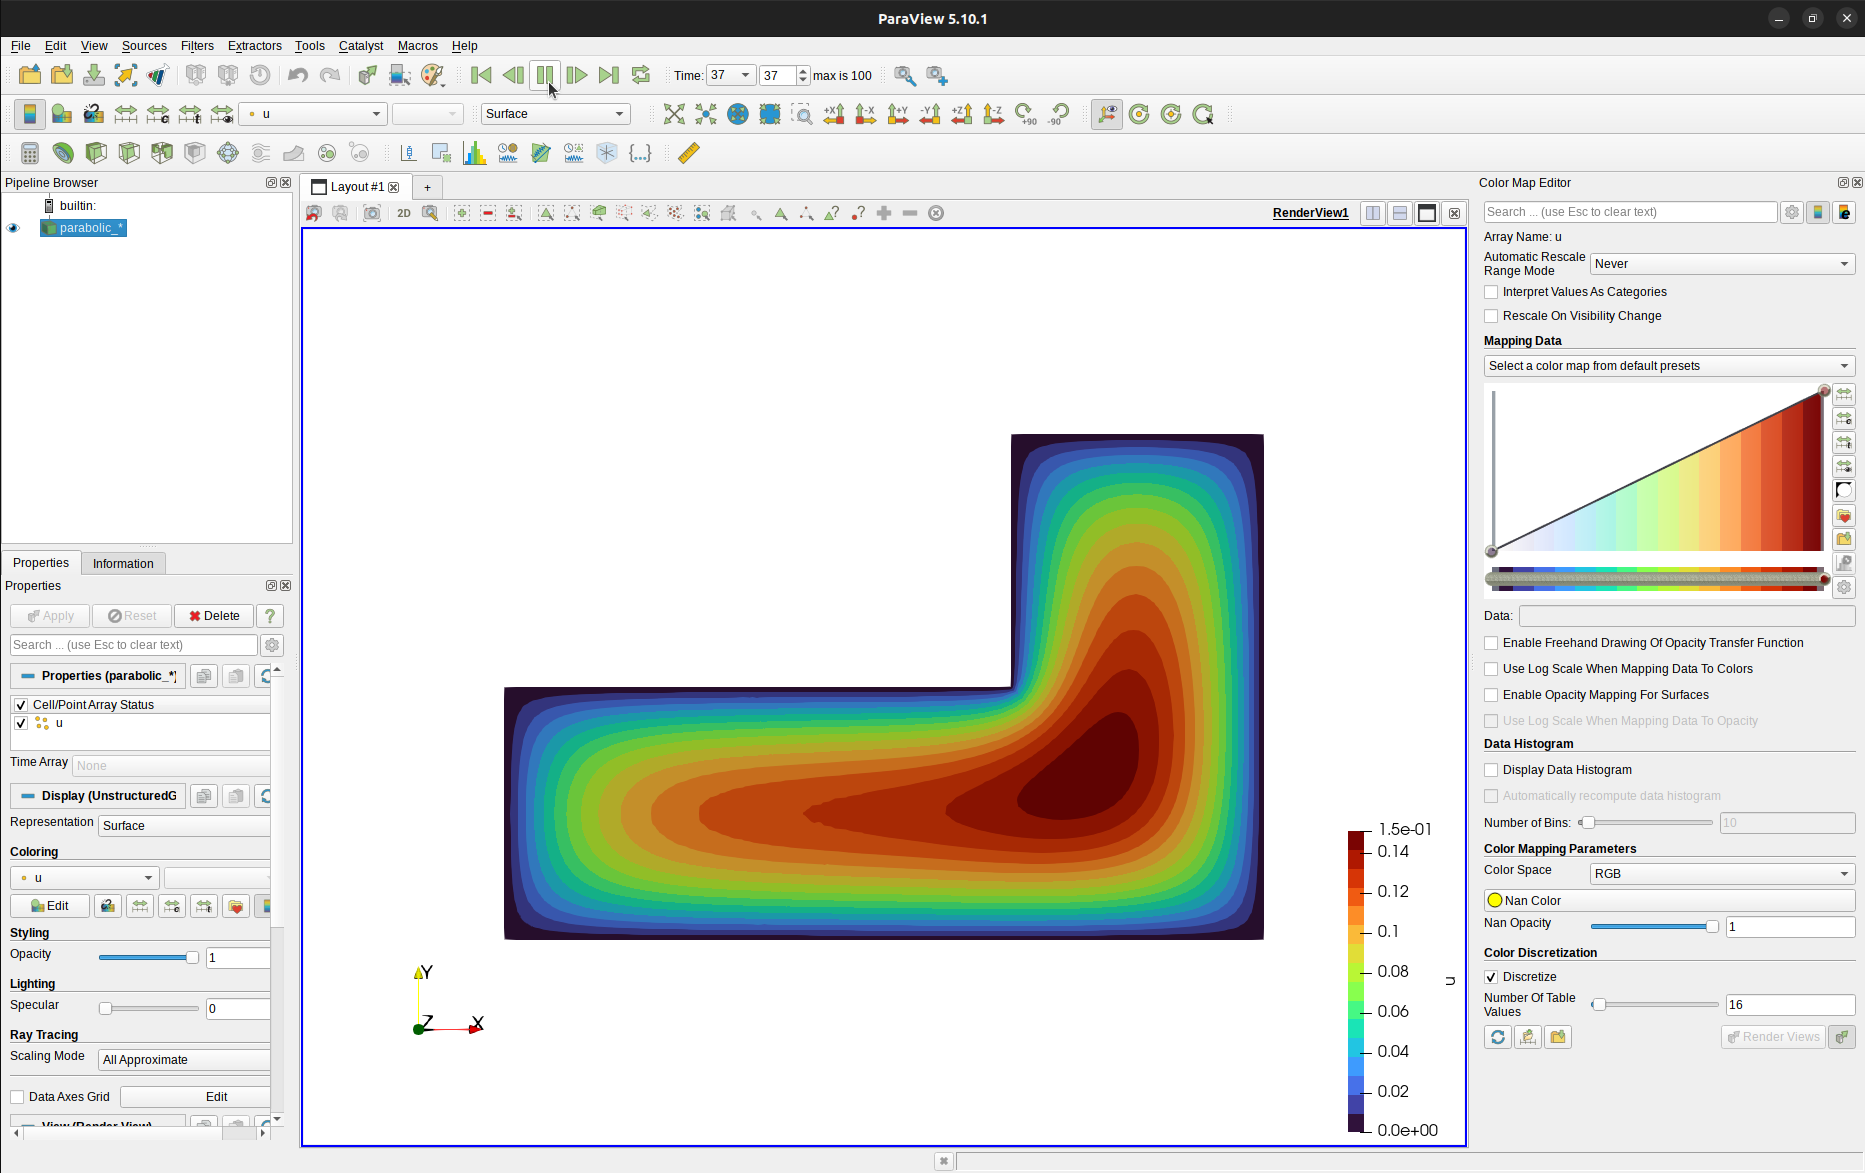Split view horizontally icon
Screen dimensions: 1865x1173
click(x=1373, y=213)
